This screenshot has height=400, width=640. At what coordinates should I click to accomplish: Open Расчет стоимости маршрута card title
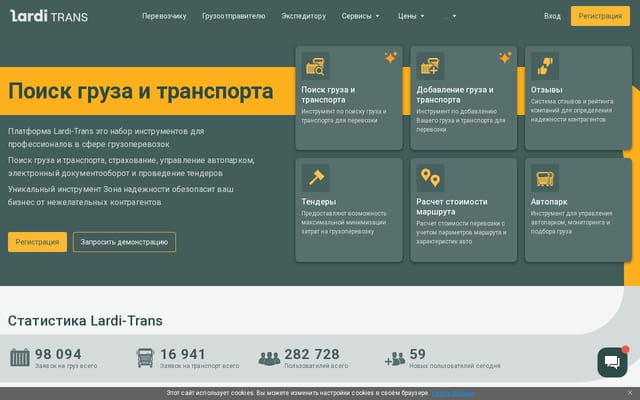tap(452, 207)
